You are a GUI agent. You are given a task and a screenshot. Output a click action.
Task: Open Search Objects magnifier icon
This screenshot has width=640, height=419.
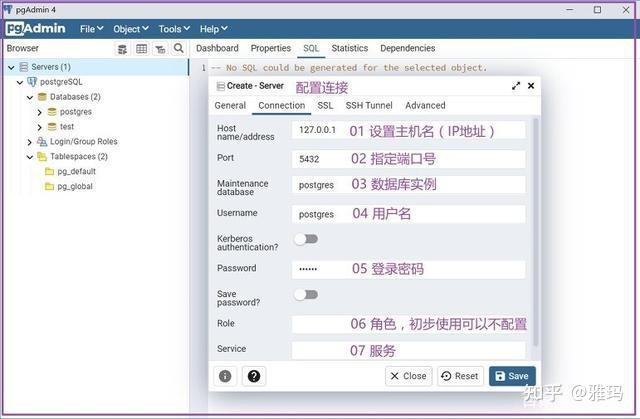(178, 49)
